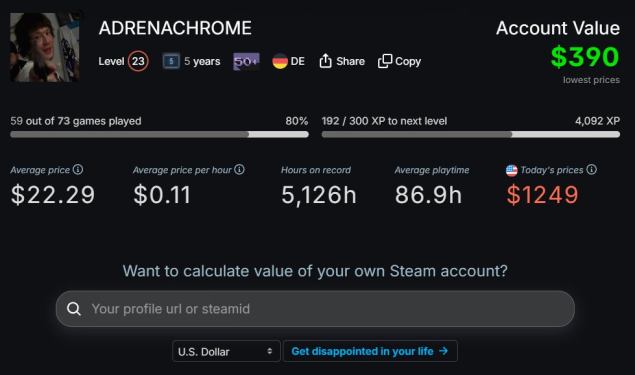
Task: Click Get disappointed in your life button
Action: tap(370, 351)
